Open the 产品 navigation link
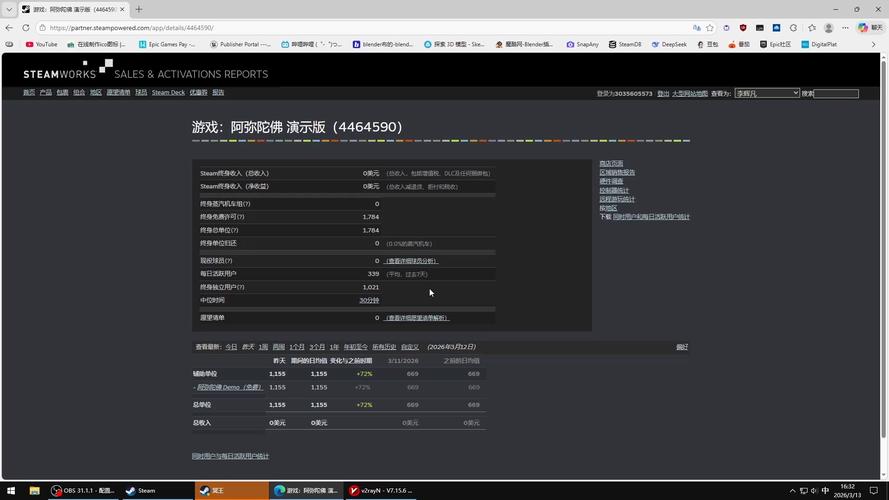The height and width of the screenshot is (500, 889). click(x=46, y=92)
